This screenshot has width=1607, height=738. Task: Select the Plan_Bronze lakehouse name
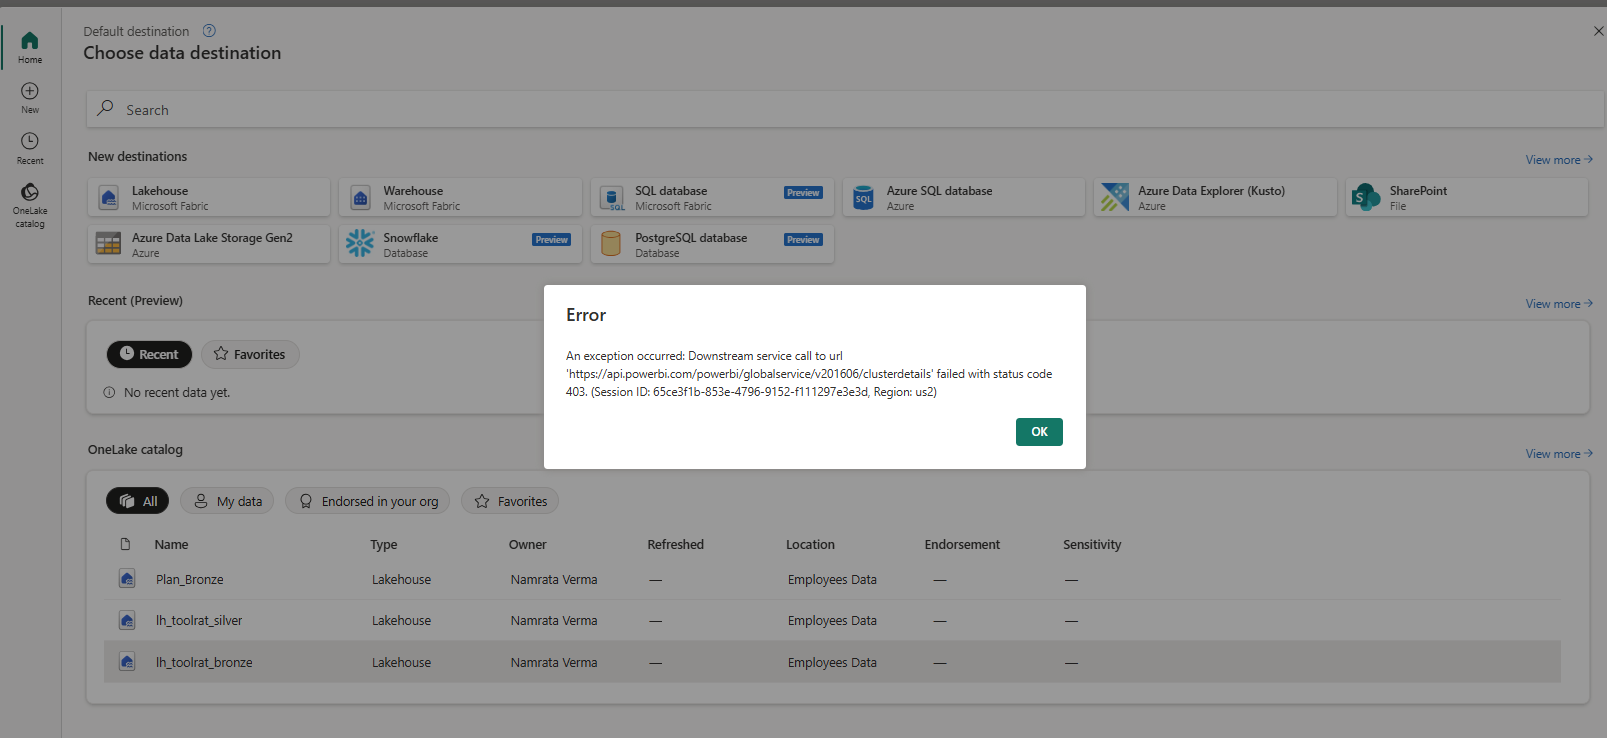tap(190, 580)
